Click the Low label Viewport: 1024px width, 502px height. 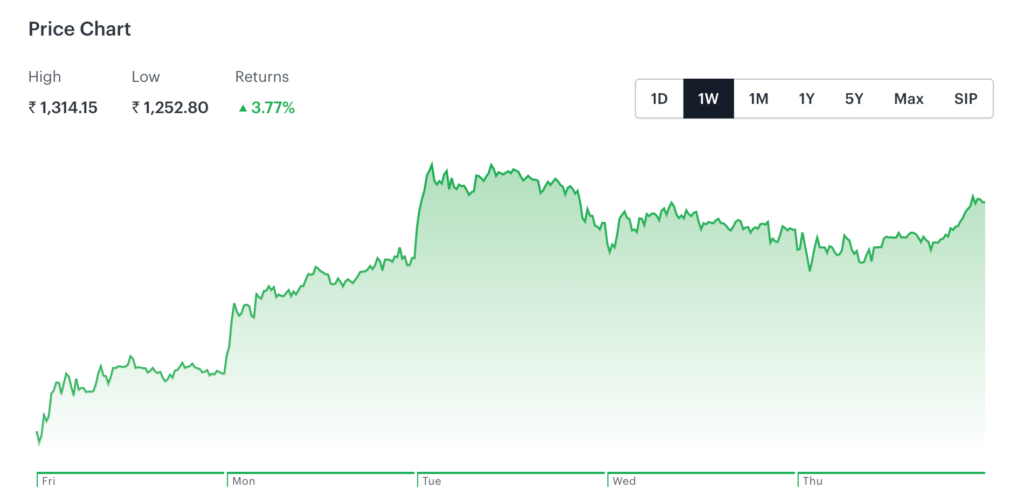145,77
